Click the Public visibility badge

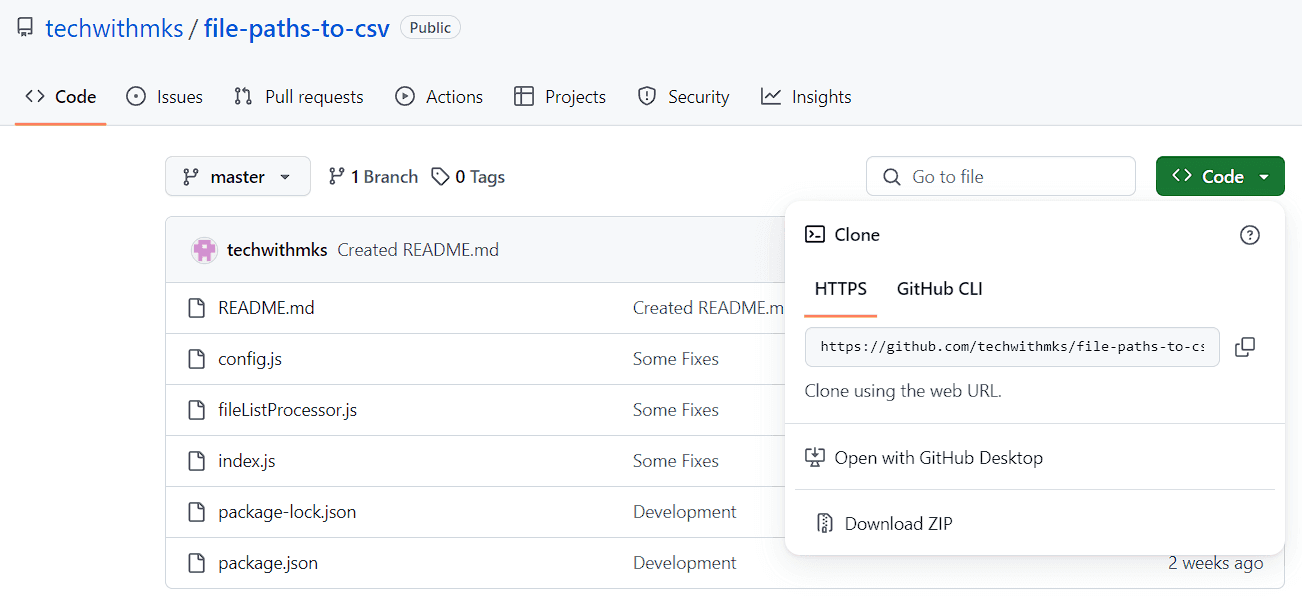430,28
